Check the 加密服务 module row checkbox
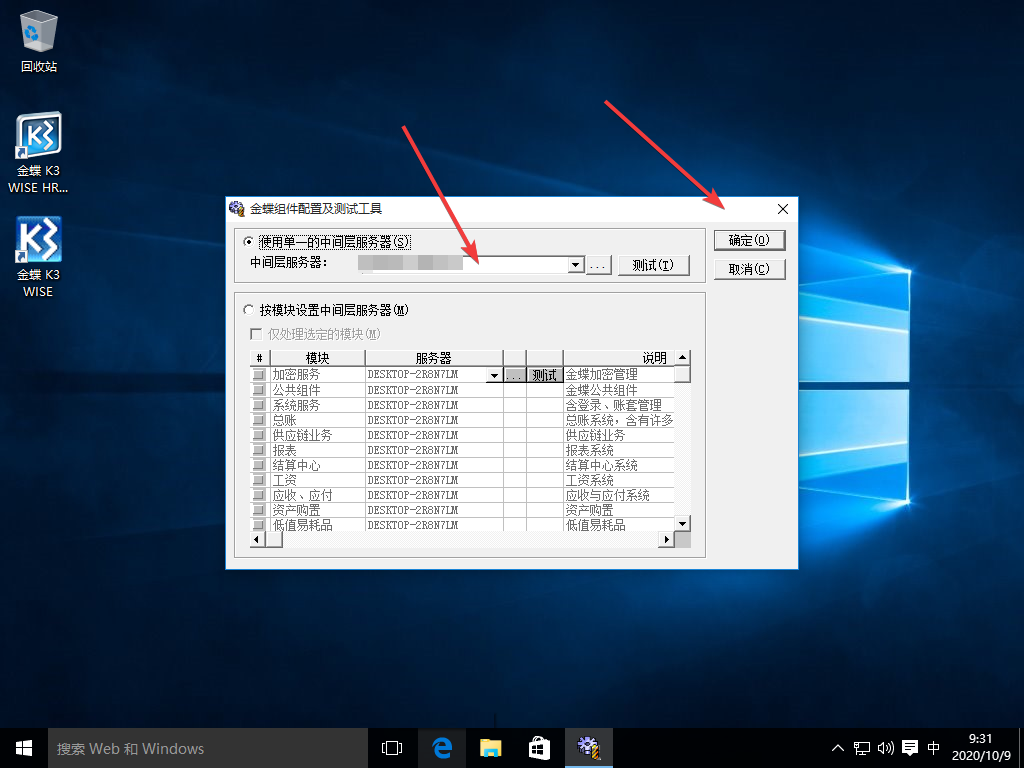This screenshot has height=768, width=1024. (258, 374)
